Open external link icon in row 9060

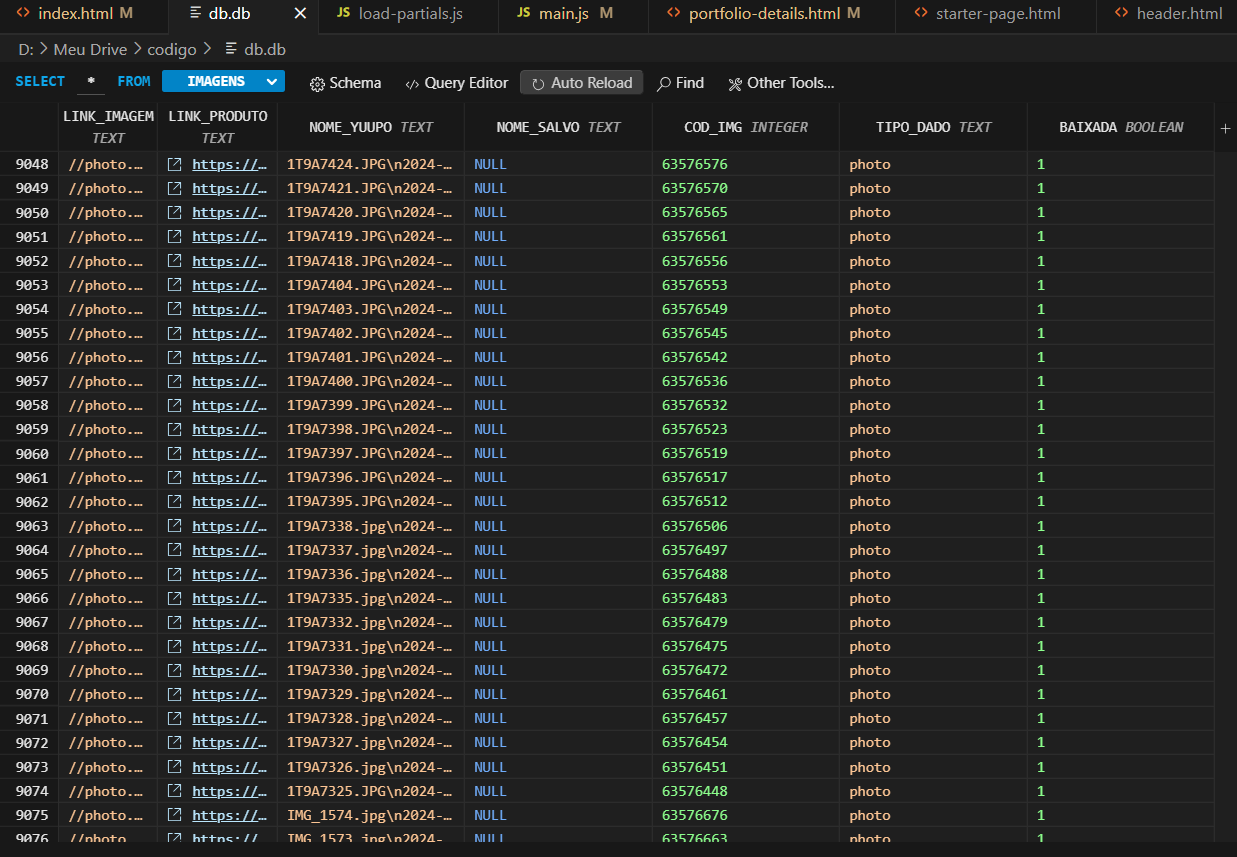175,453
